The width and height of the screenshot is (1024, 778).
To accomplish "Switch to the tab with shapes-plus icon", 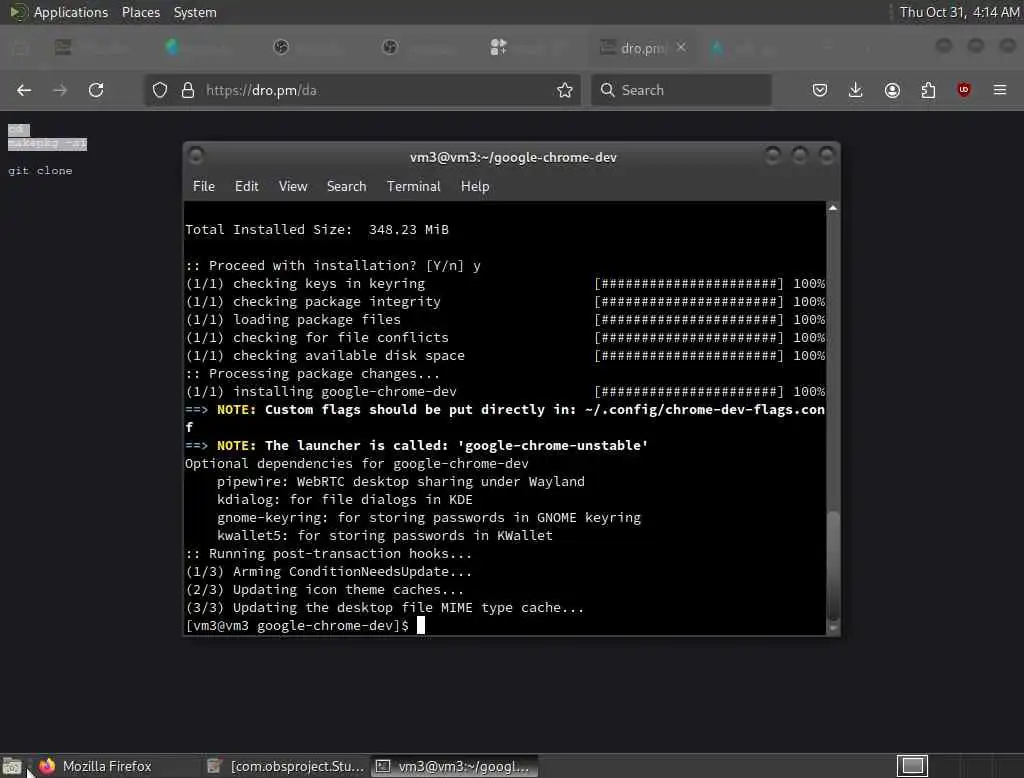I will [498, 47].
